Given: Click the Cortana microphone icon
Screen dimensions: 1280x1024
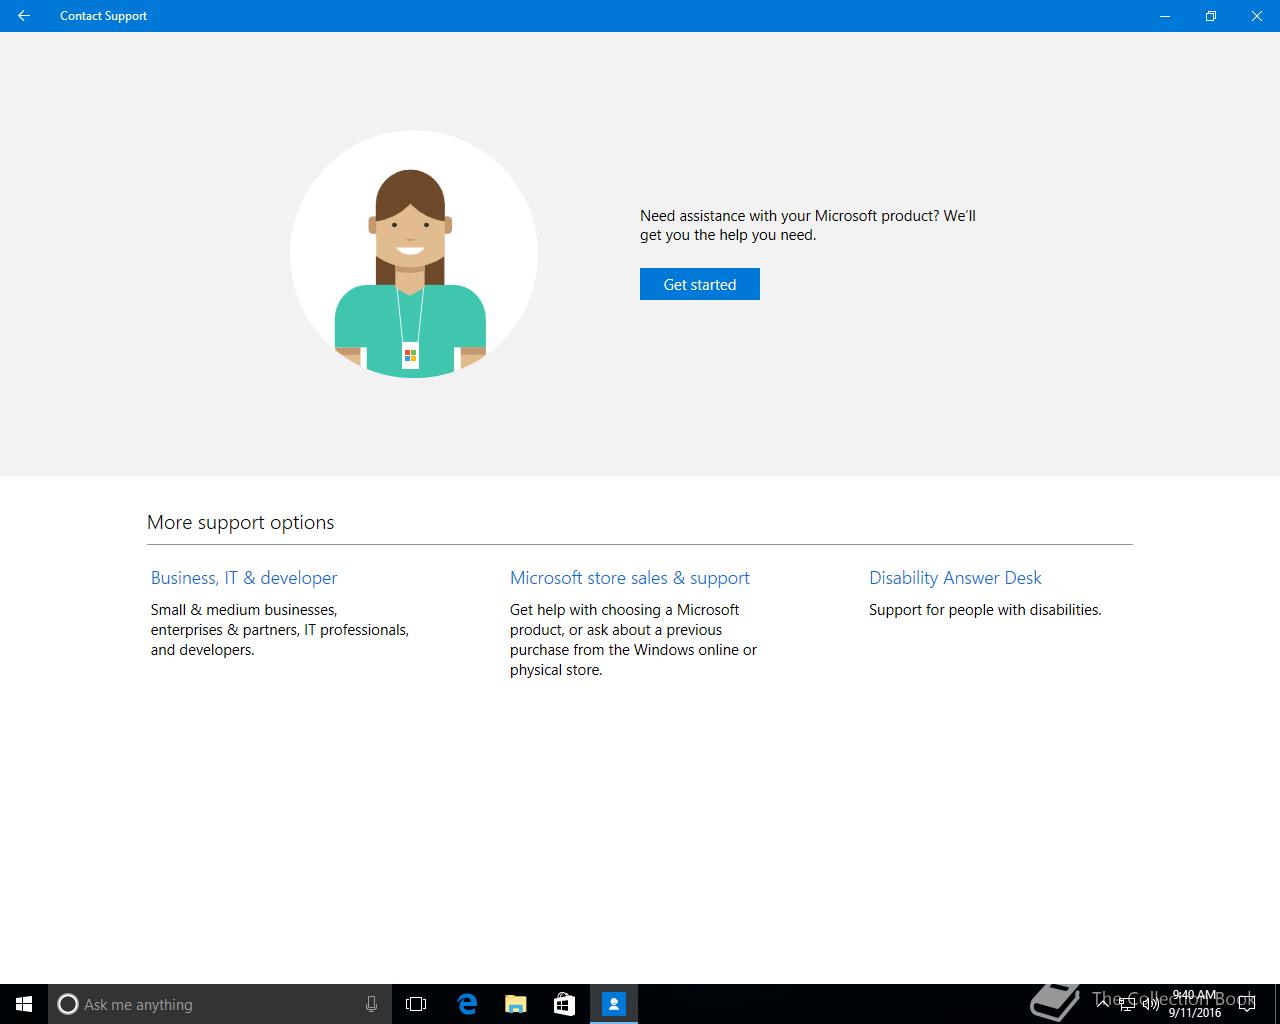Looking at the screenshot, I should [x=371, y=1004].
